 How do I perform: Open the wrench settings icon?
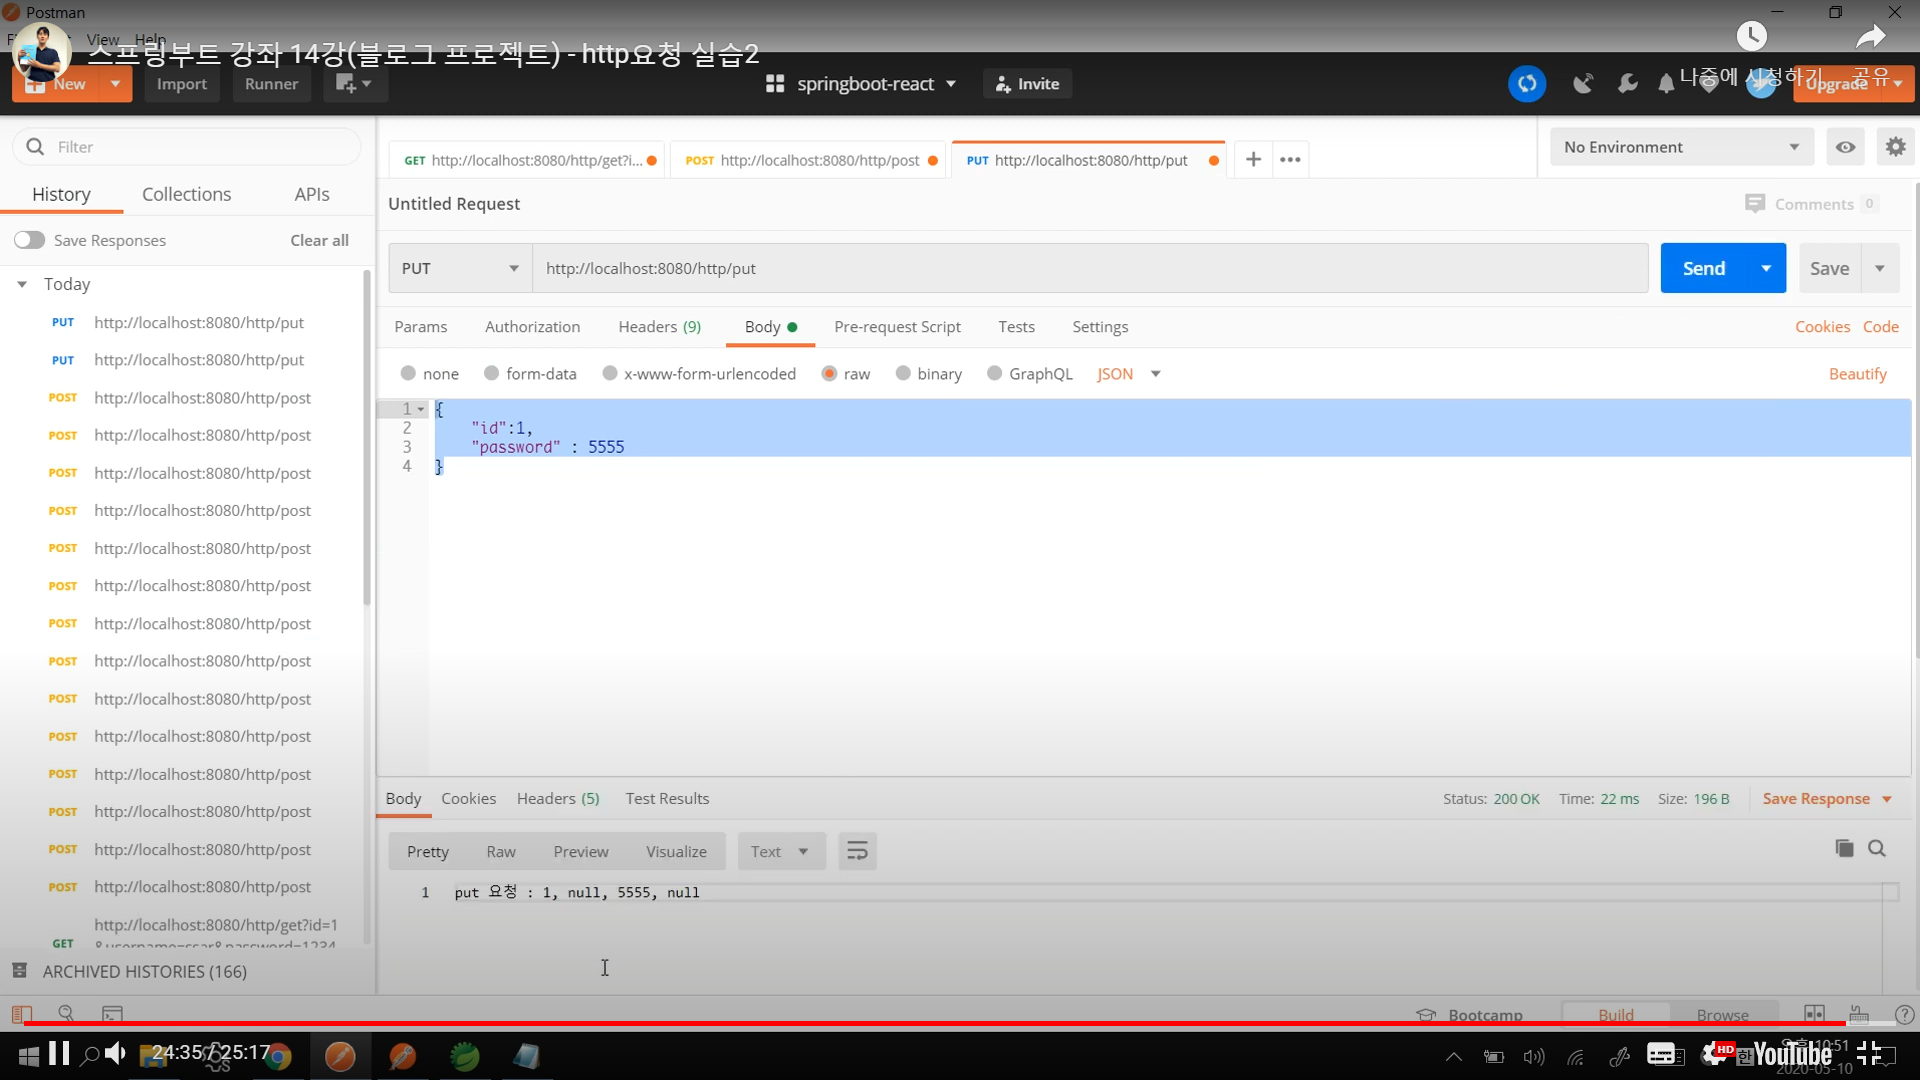pos(1628,84)
